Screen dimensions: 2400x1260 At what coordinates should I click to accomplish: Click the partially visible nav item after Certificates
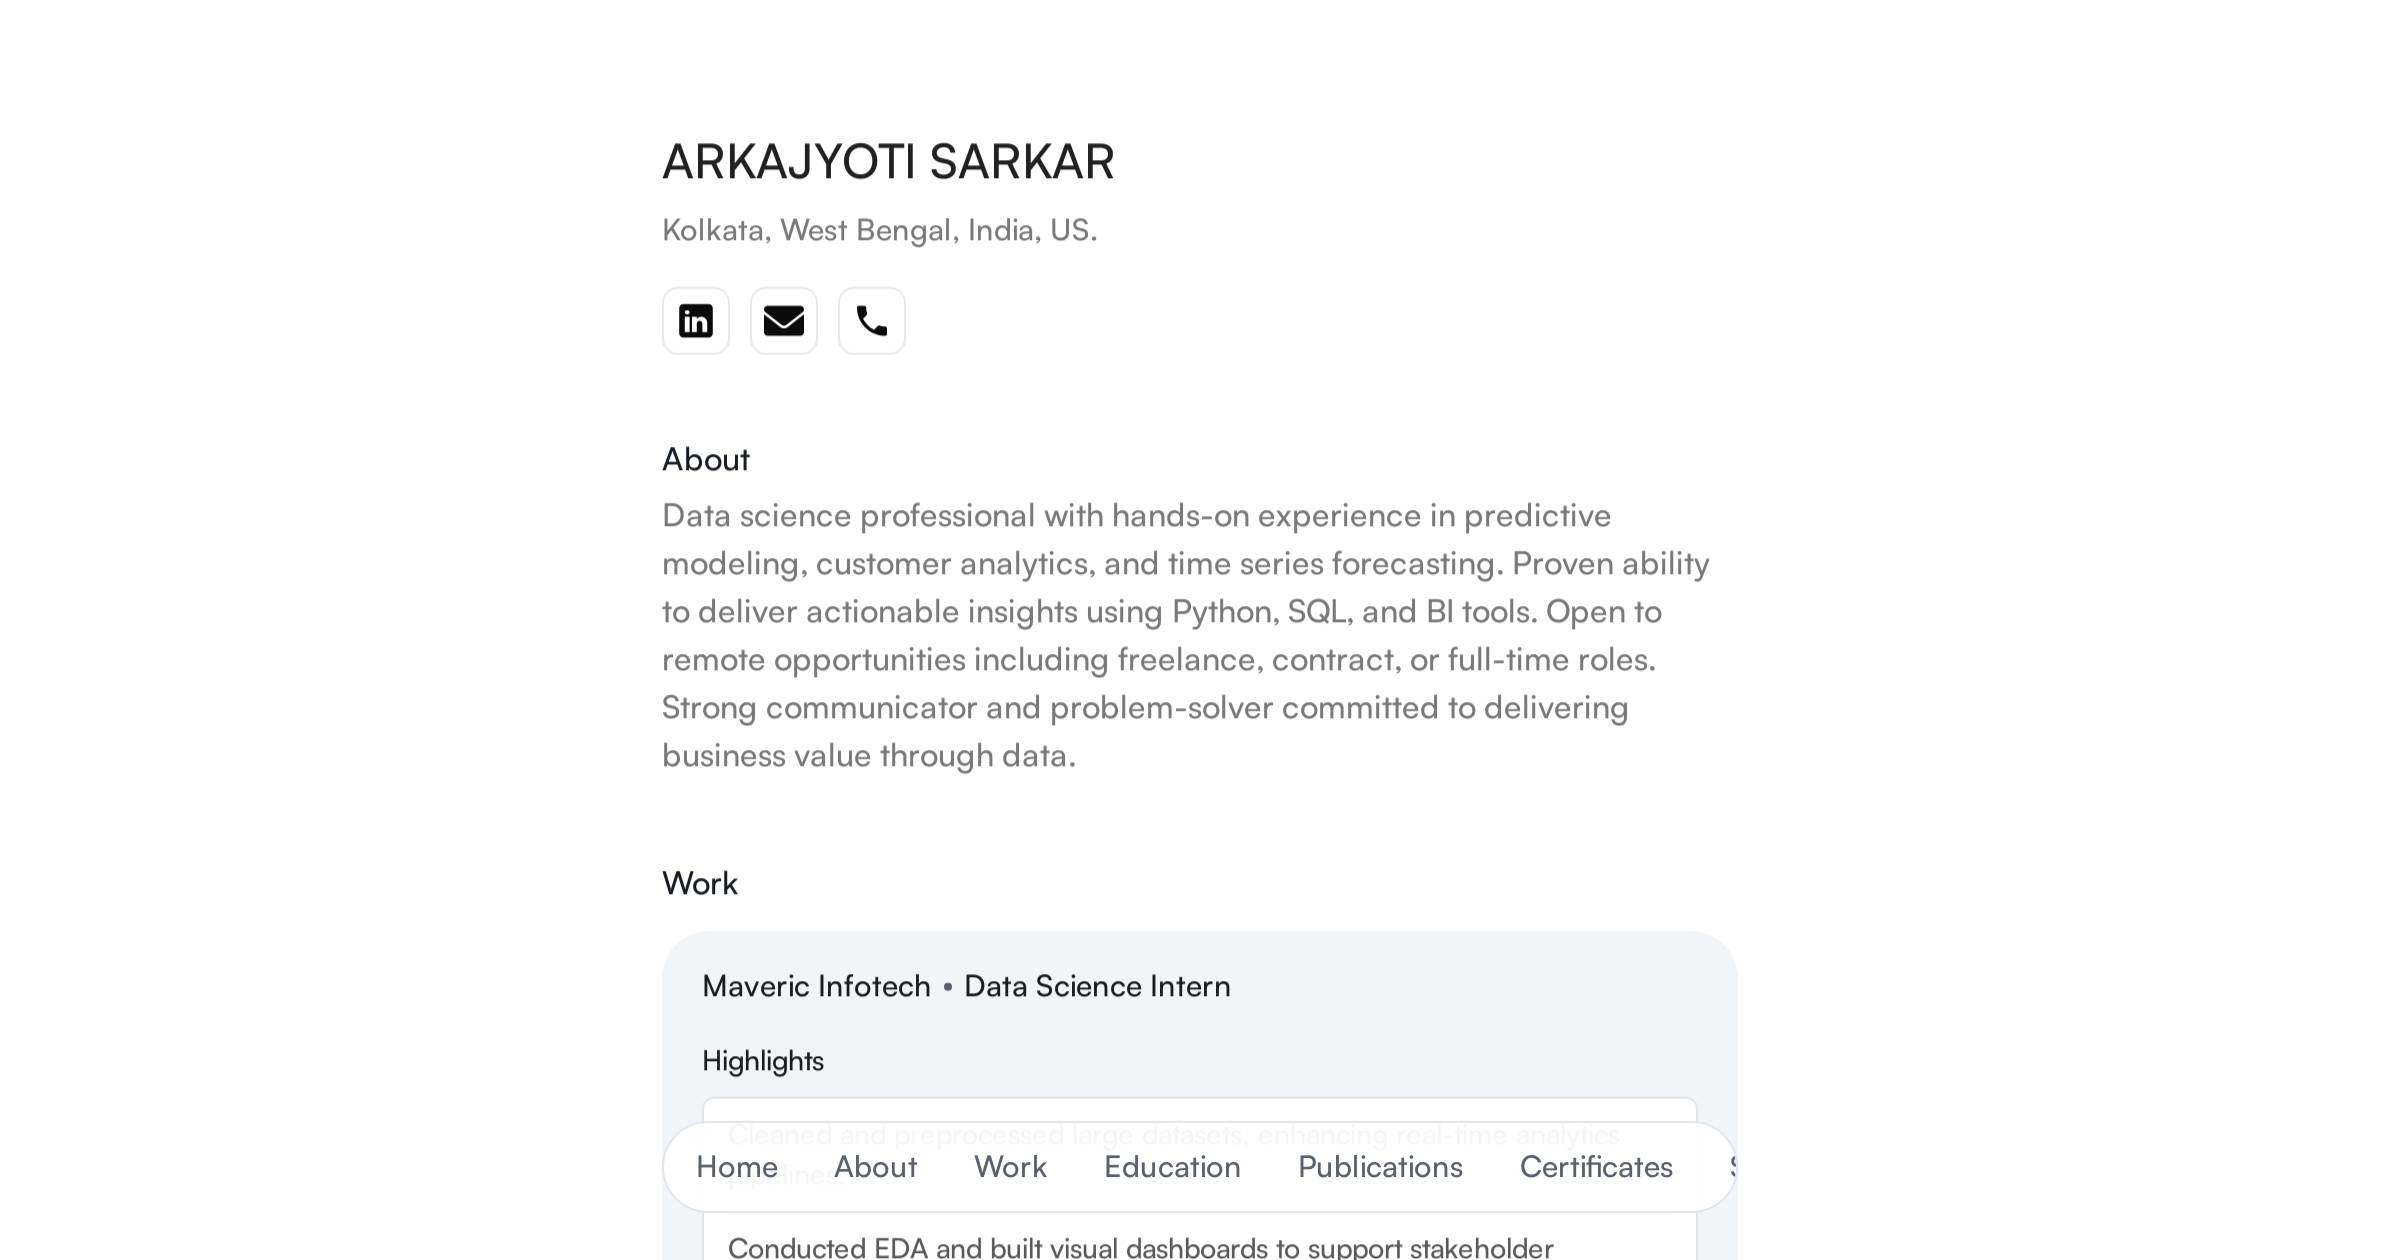(1733, 1167)
